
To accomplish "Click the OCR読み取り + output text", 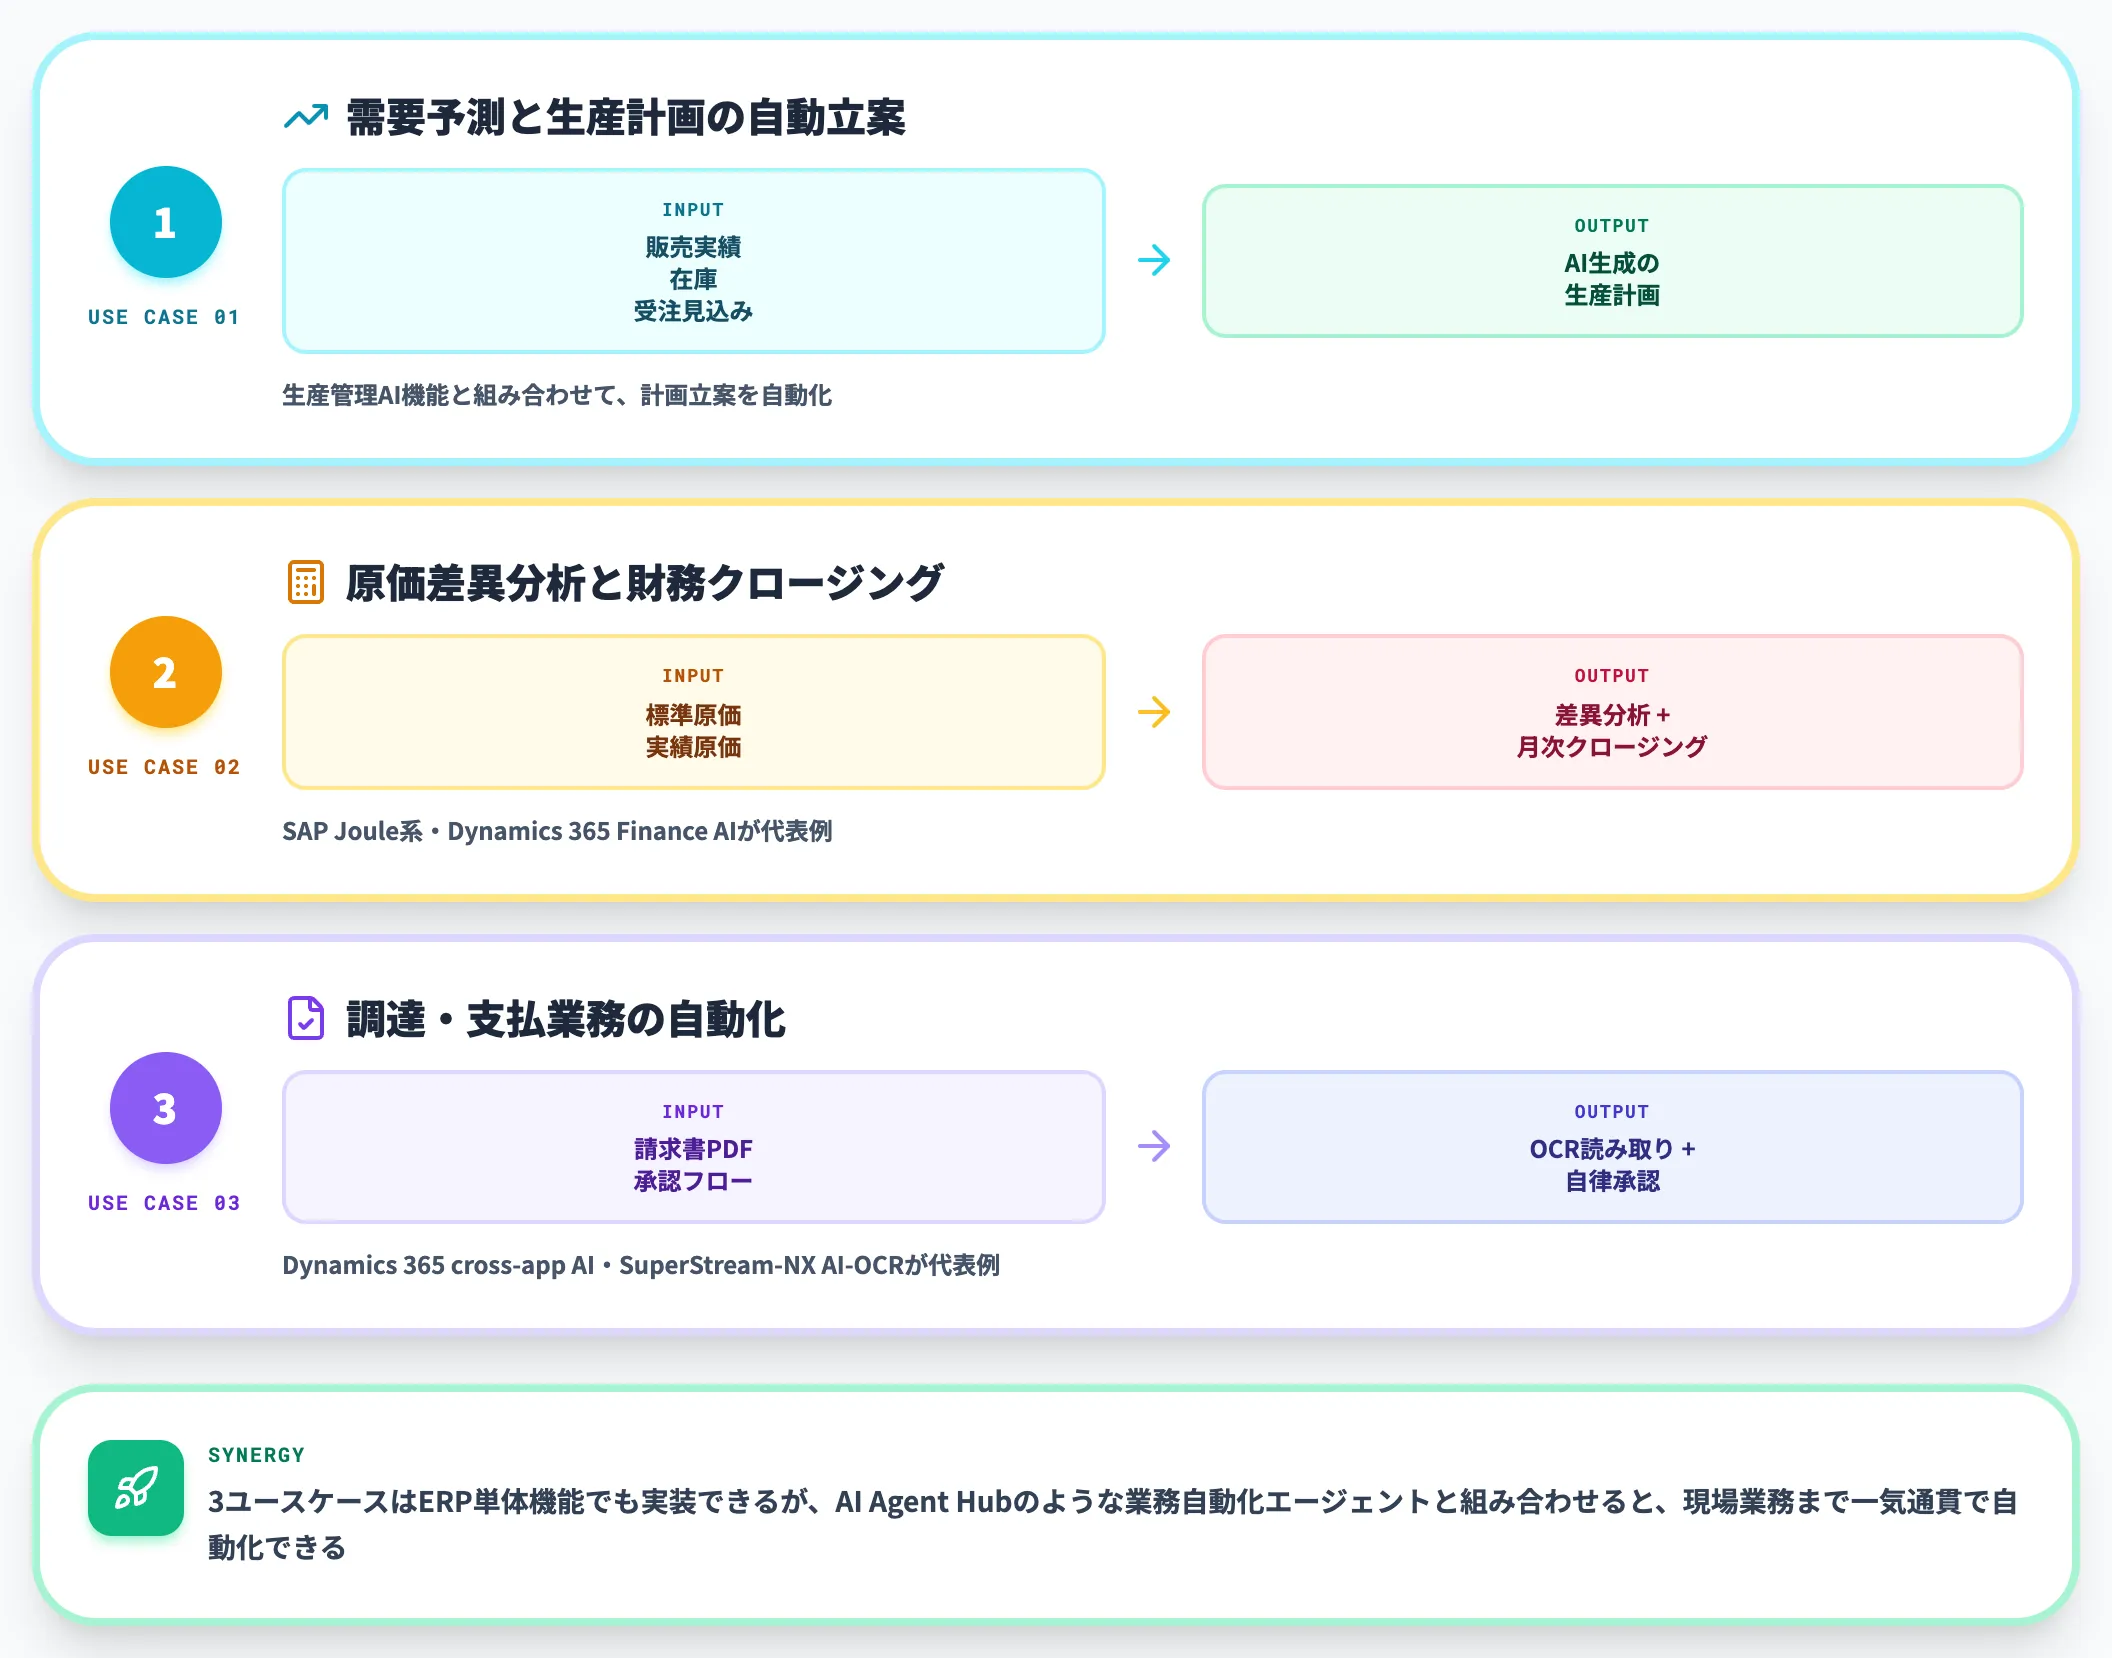I will 1612,1149.
